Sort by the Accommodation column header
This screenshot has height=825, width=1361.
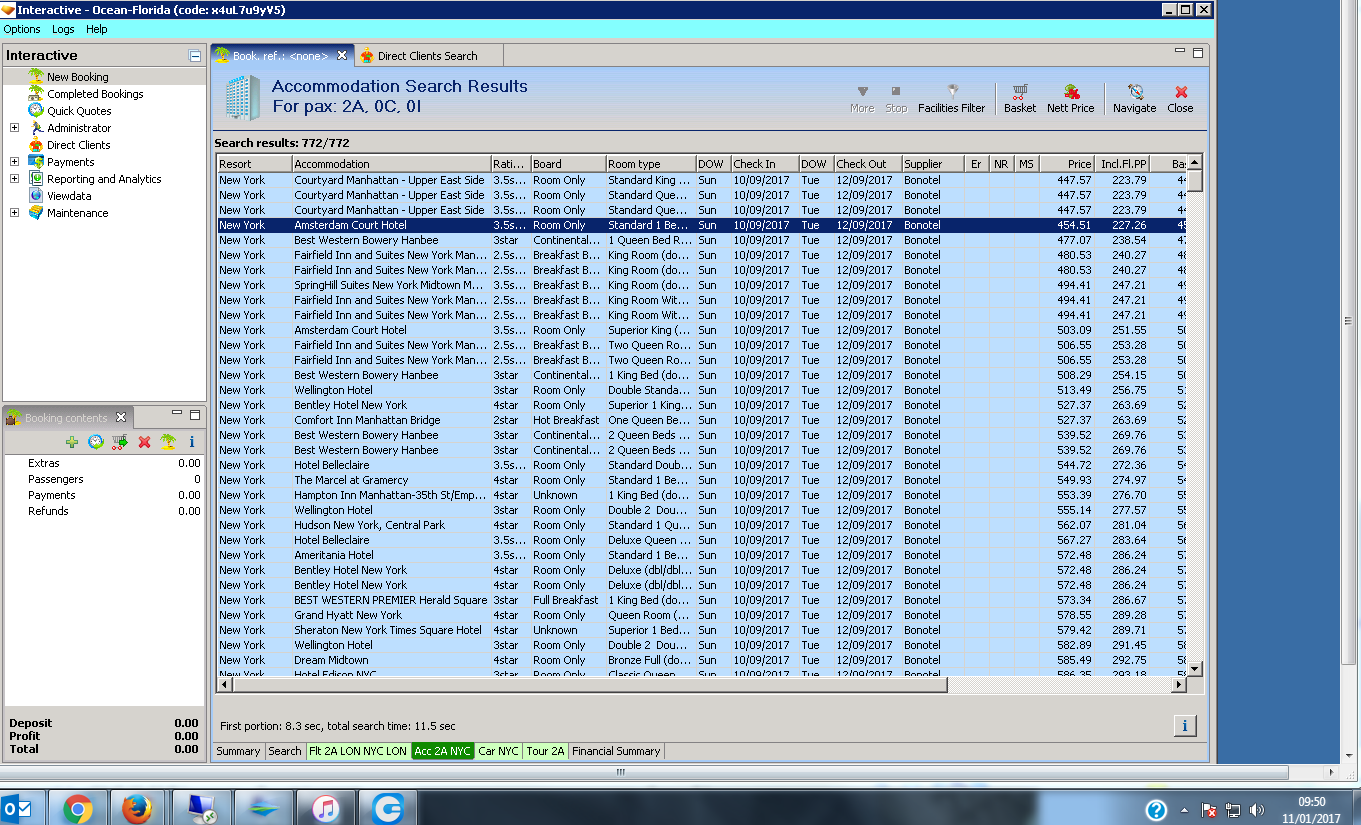[391, 164]
